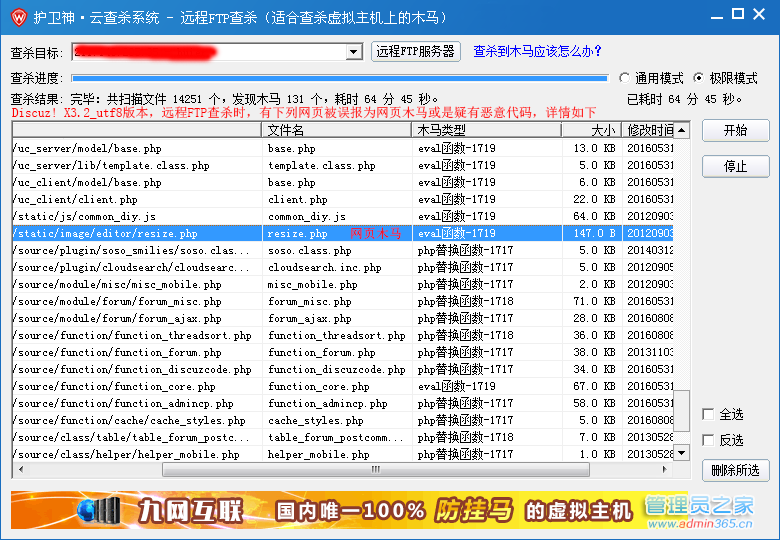Click the vertical scrollbar thumb
Image resolution: width=780 pixels, height=540 pixels.
click(682, 411)
